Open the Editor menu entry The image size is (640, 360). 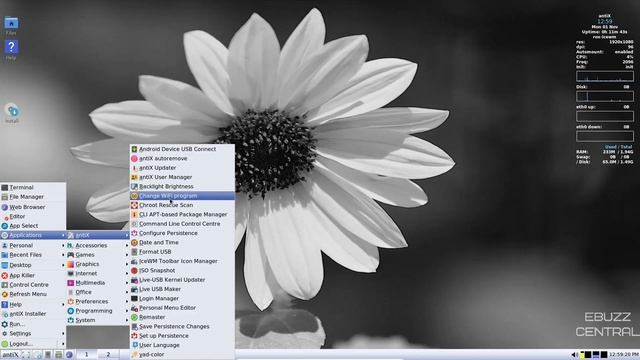coord(33,216)
